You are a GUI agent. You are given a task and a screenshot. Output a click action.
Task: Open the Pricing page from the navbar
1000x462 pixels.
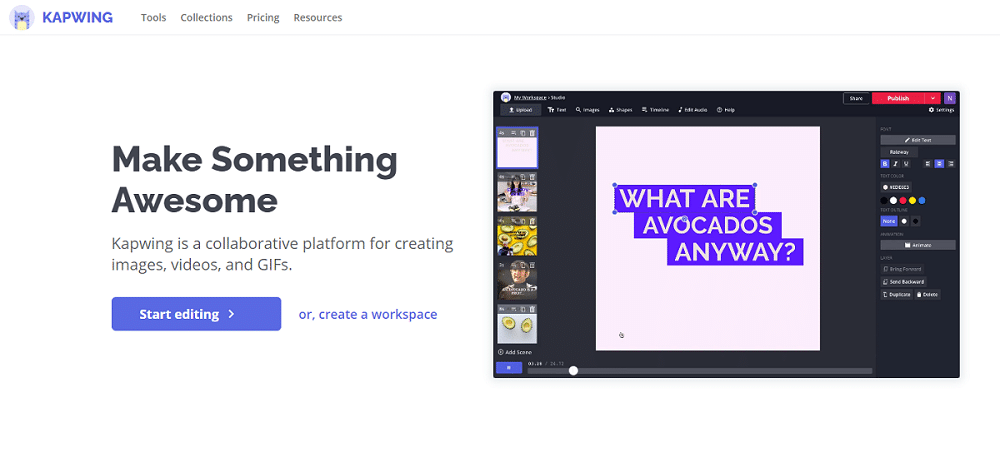(263, 18)
